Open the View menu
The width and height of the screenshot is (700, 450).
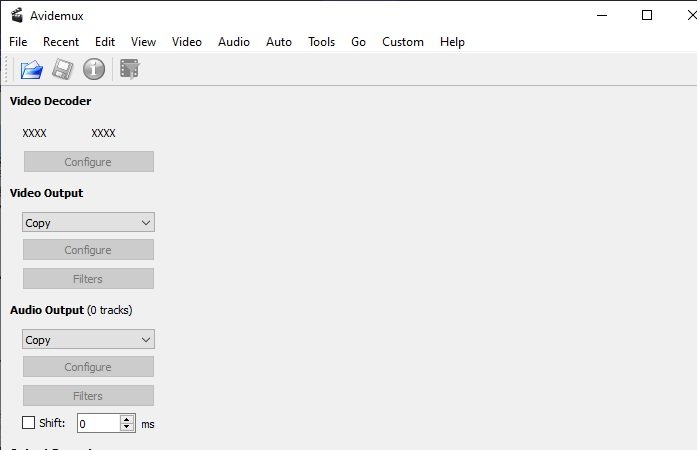click(x=143, y=42)
